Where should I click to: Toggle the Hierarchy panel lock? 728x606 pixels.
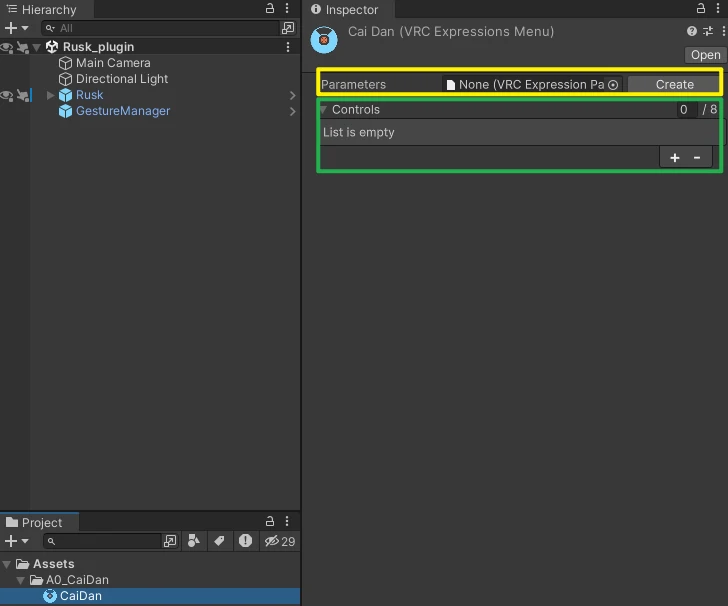click(x=270, y=8)
